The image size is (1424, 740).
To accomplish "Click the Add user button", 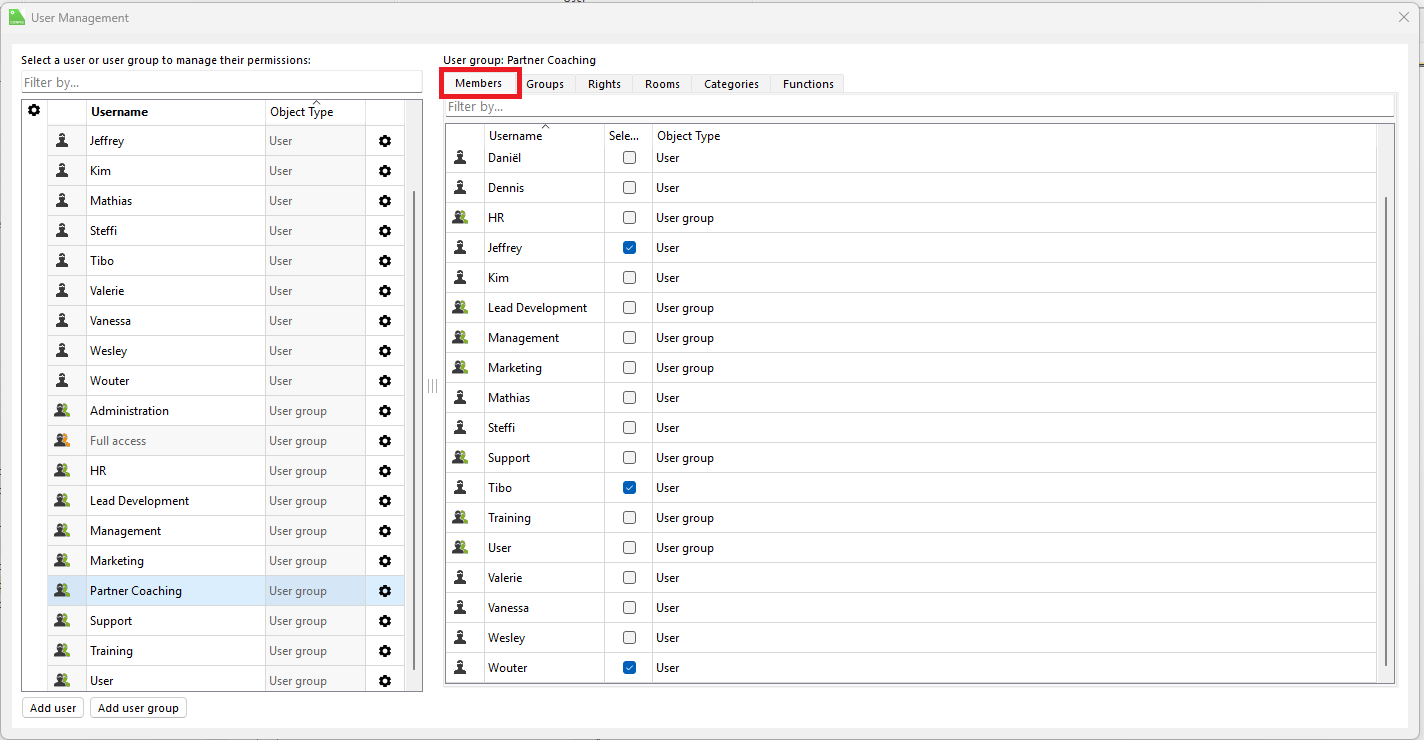I will pos(53,708).
